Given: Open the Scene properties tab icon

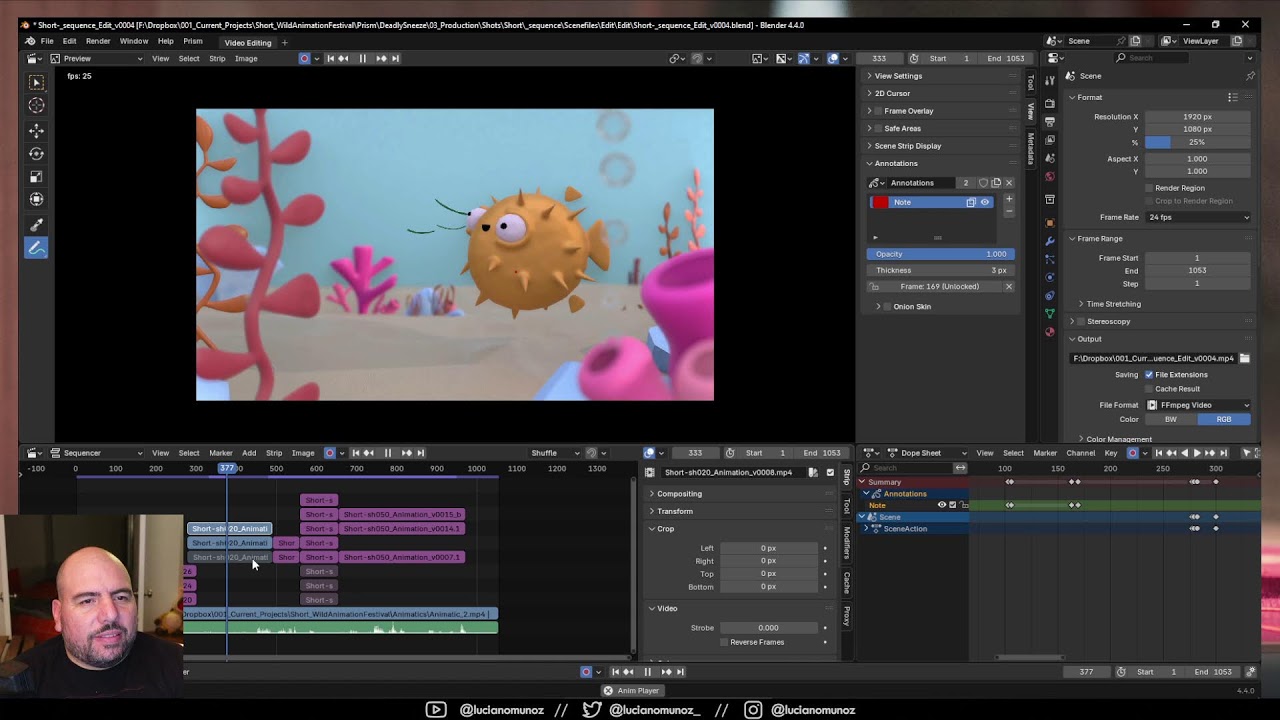Looking at the screenshot, I should coord(1050,158).
